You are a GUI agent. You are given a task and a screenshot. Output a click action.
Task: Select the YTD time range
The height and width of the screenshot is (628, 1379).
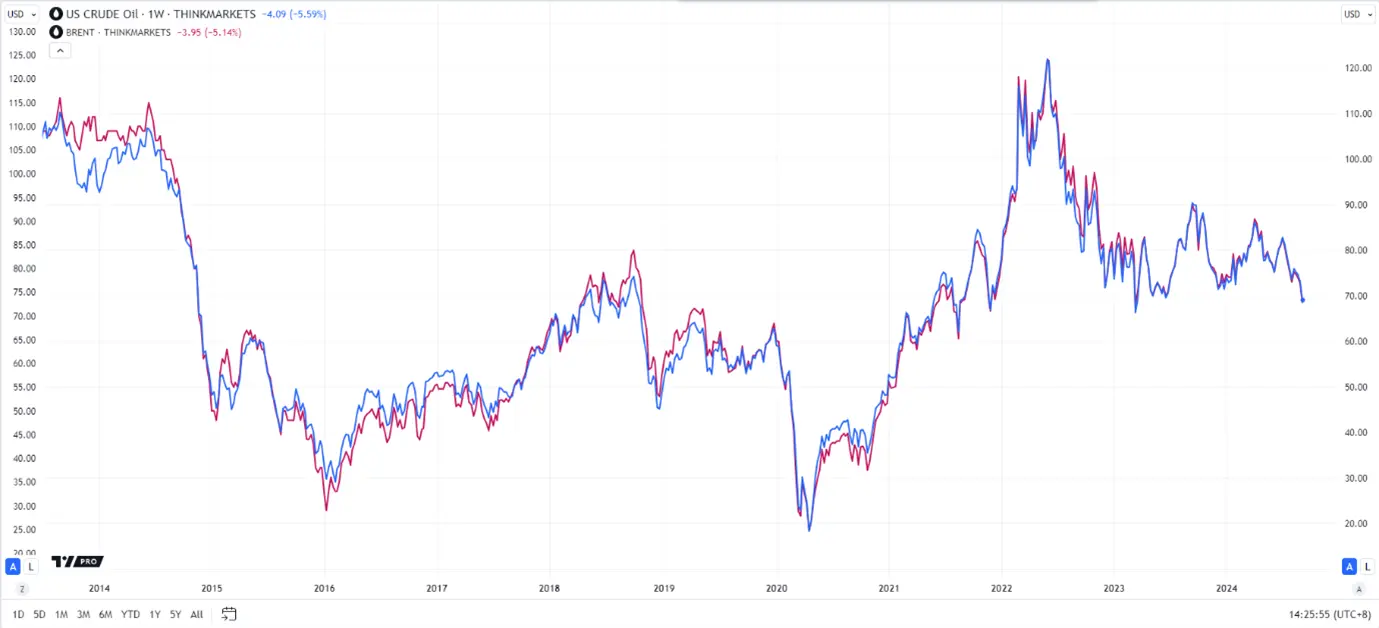(130, 614)
